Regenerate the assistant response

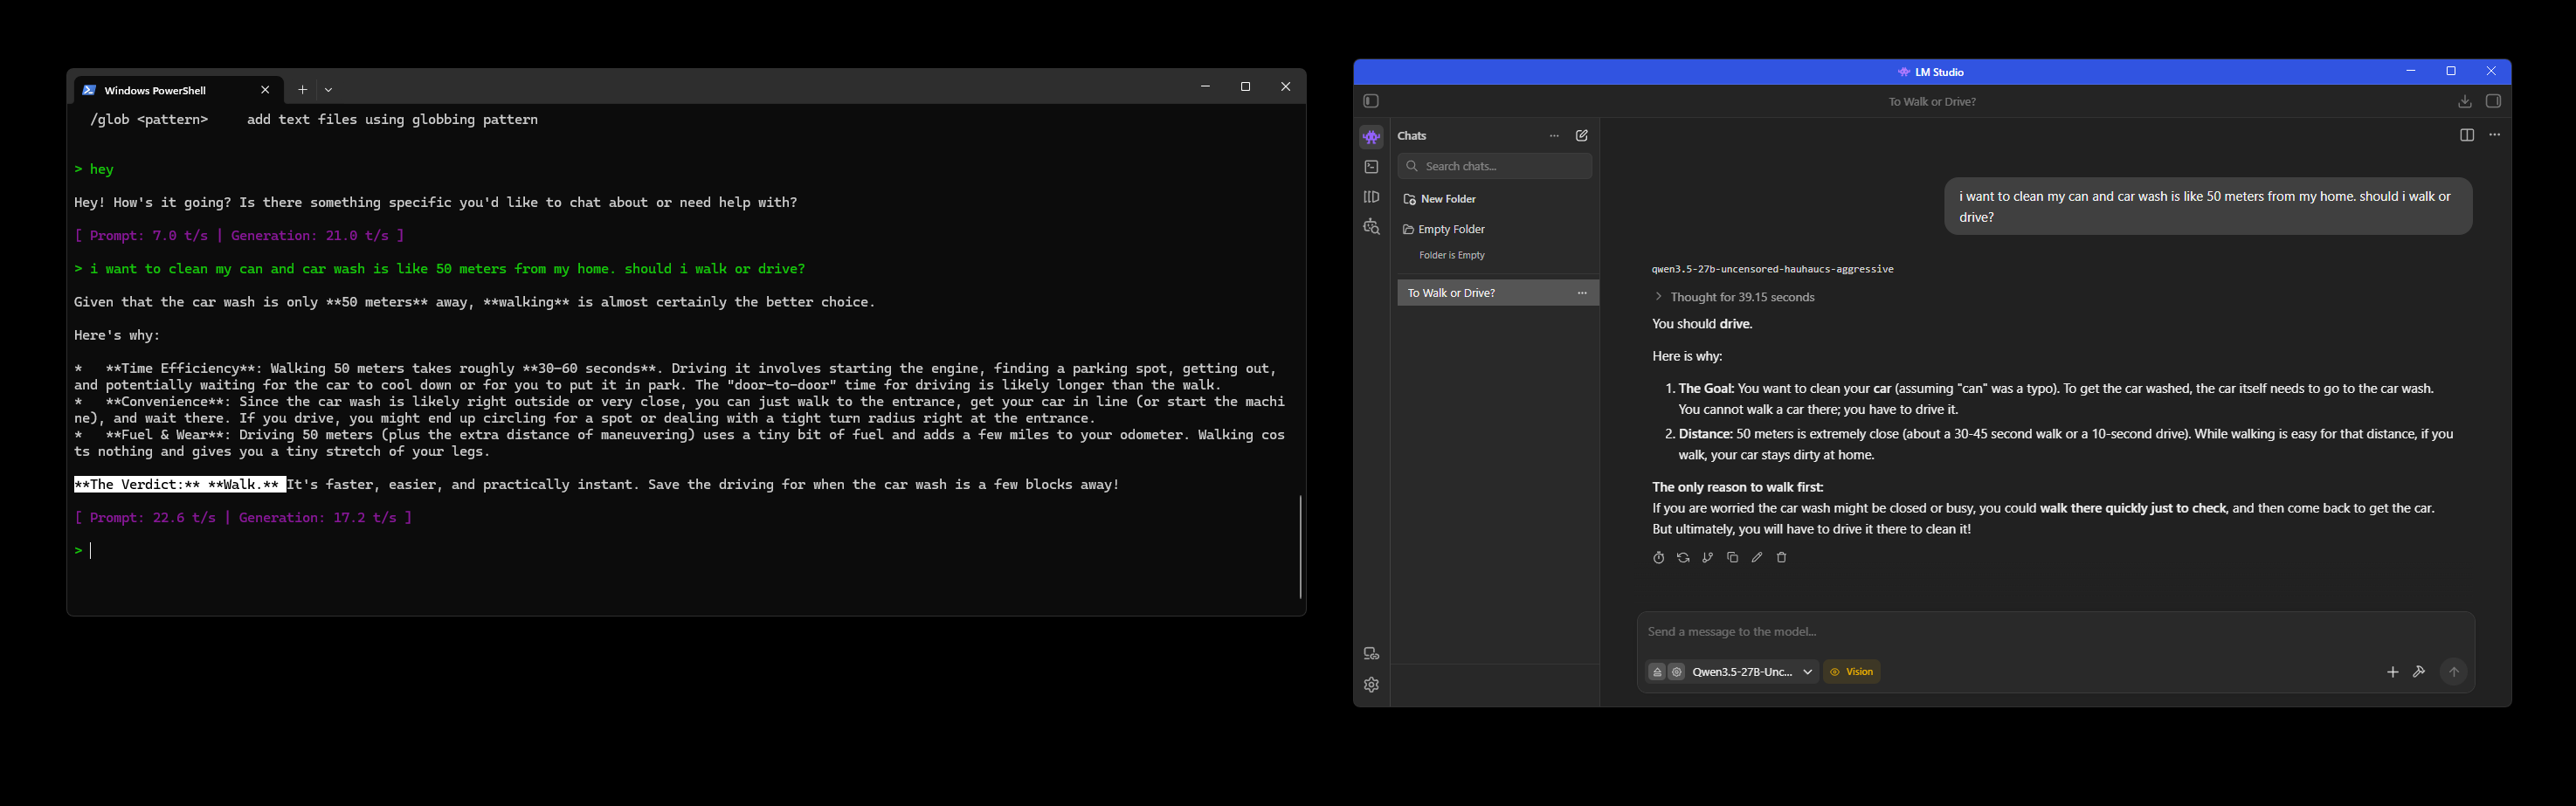click(x=1683, y=558)
